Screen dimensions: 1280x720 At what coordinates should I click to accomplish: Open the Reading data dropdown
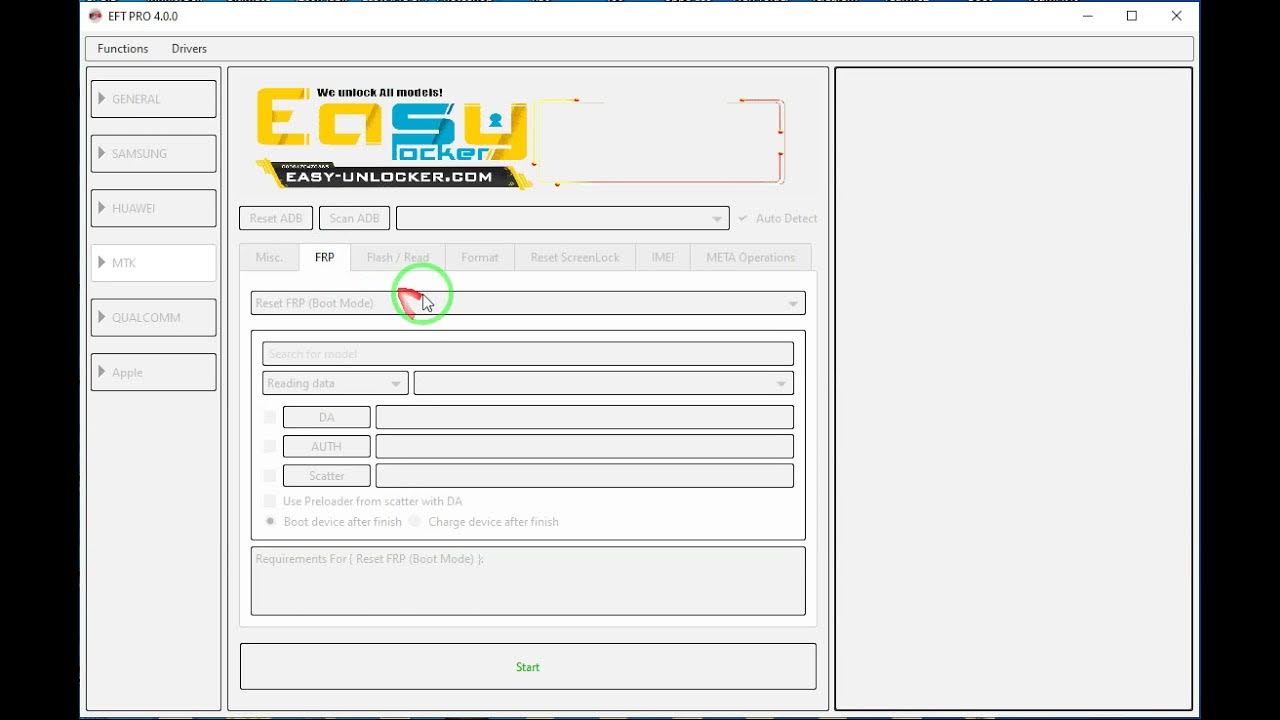click(x=335, y=383)
